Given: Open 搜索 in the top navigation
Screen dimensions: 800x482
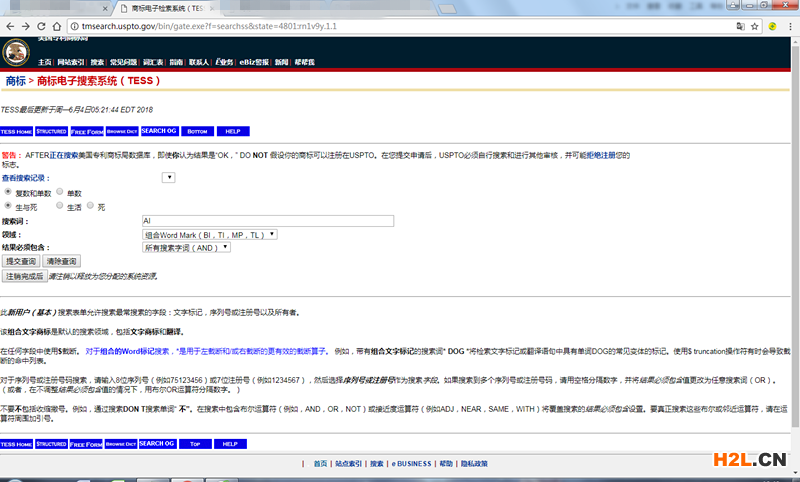Looking at the screenshot, I should [x=97, y=62].
